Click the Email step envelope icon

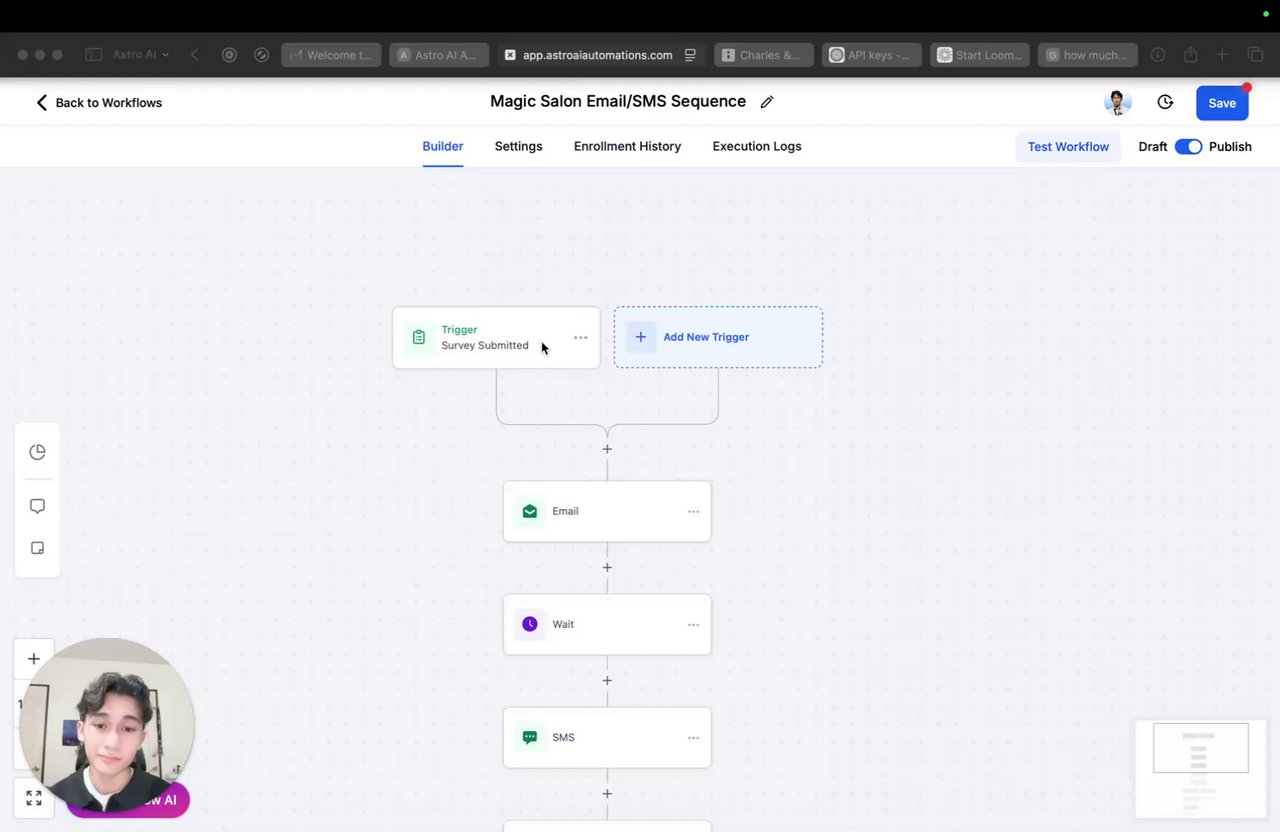[x=530, y=511]
